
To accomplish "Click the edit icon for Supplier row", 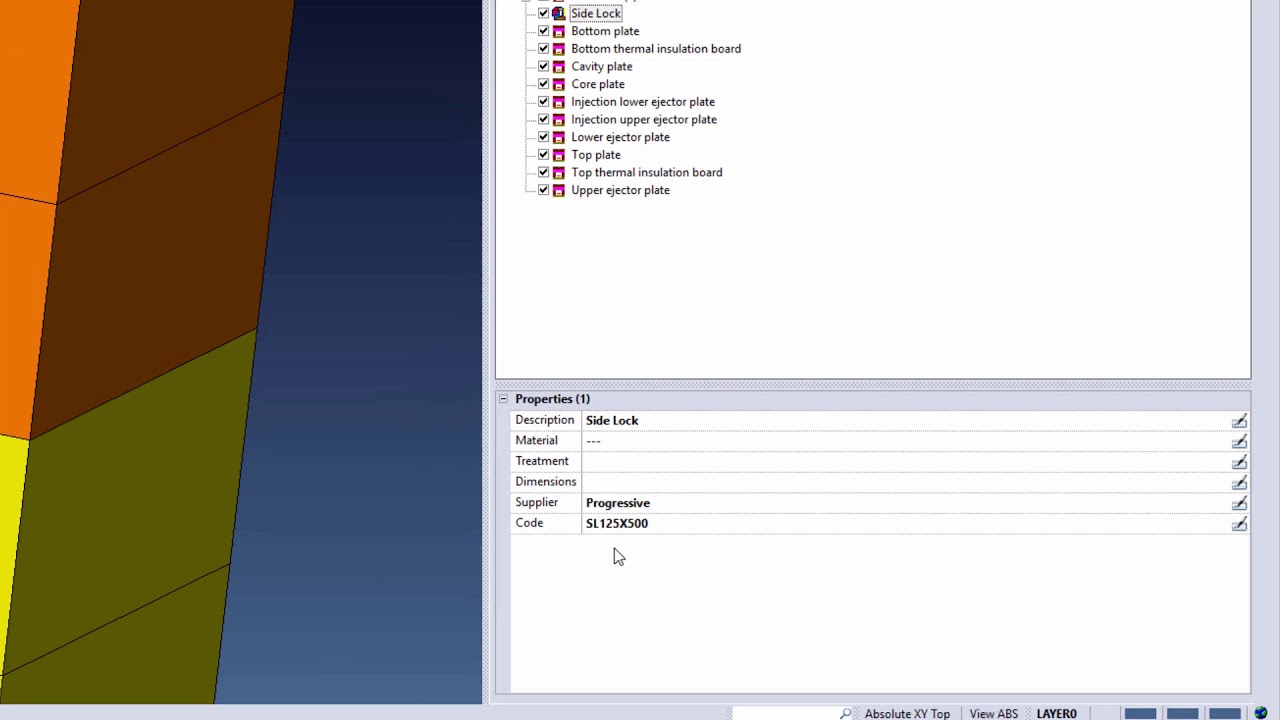I will tap(1239, 503).
